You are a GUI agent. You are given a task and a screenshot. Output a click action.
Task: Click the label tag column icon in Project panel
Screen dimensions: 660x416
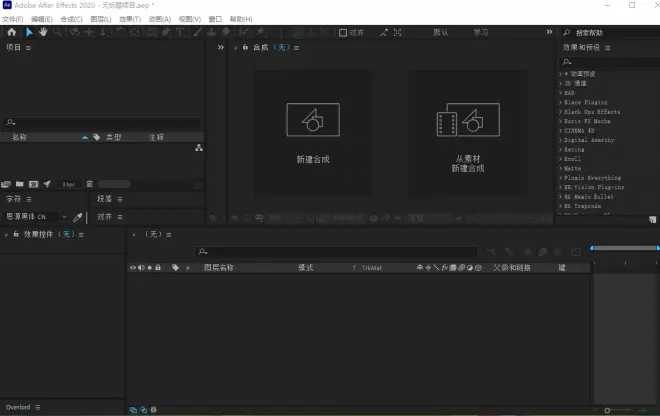pos(96,137)
